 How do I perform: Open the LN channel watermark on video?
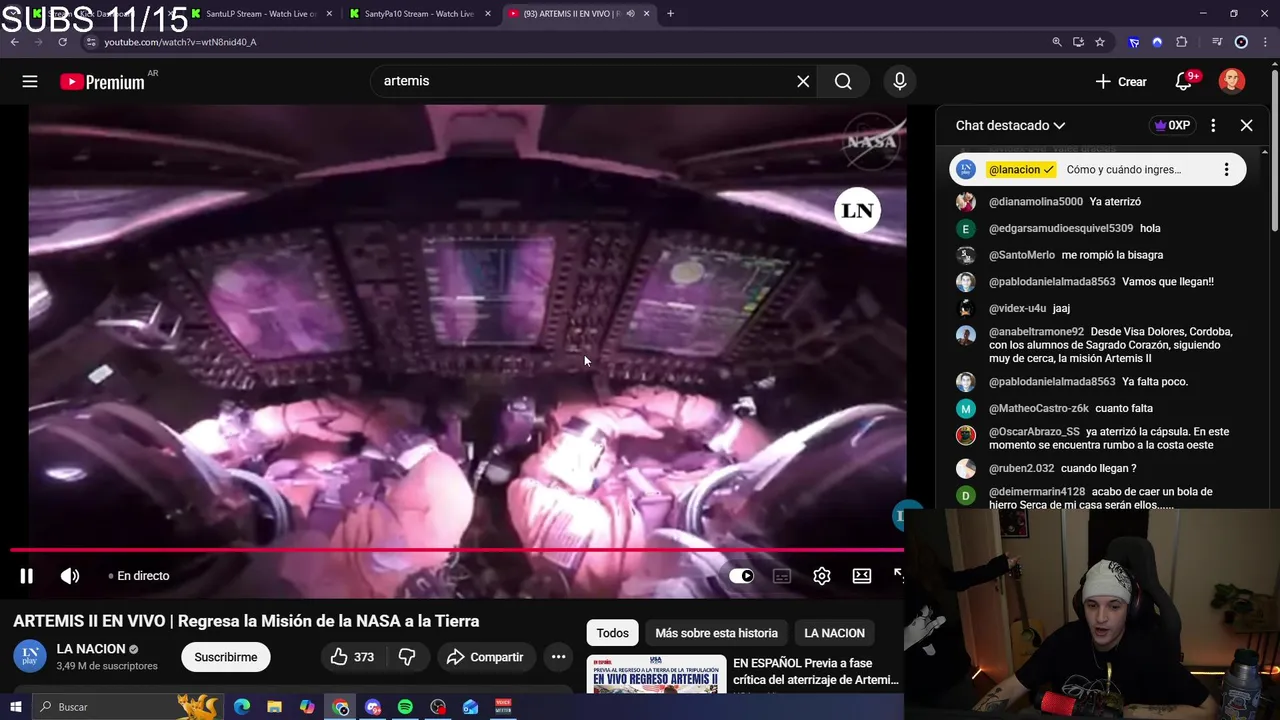point(857,210)
